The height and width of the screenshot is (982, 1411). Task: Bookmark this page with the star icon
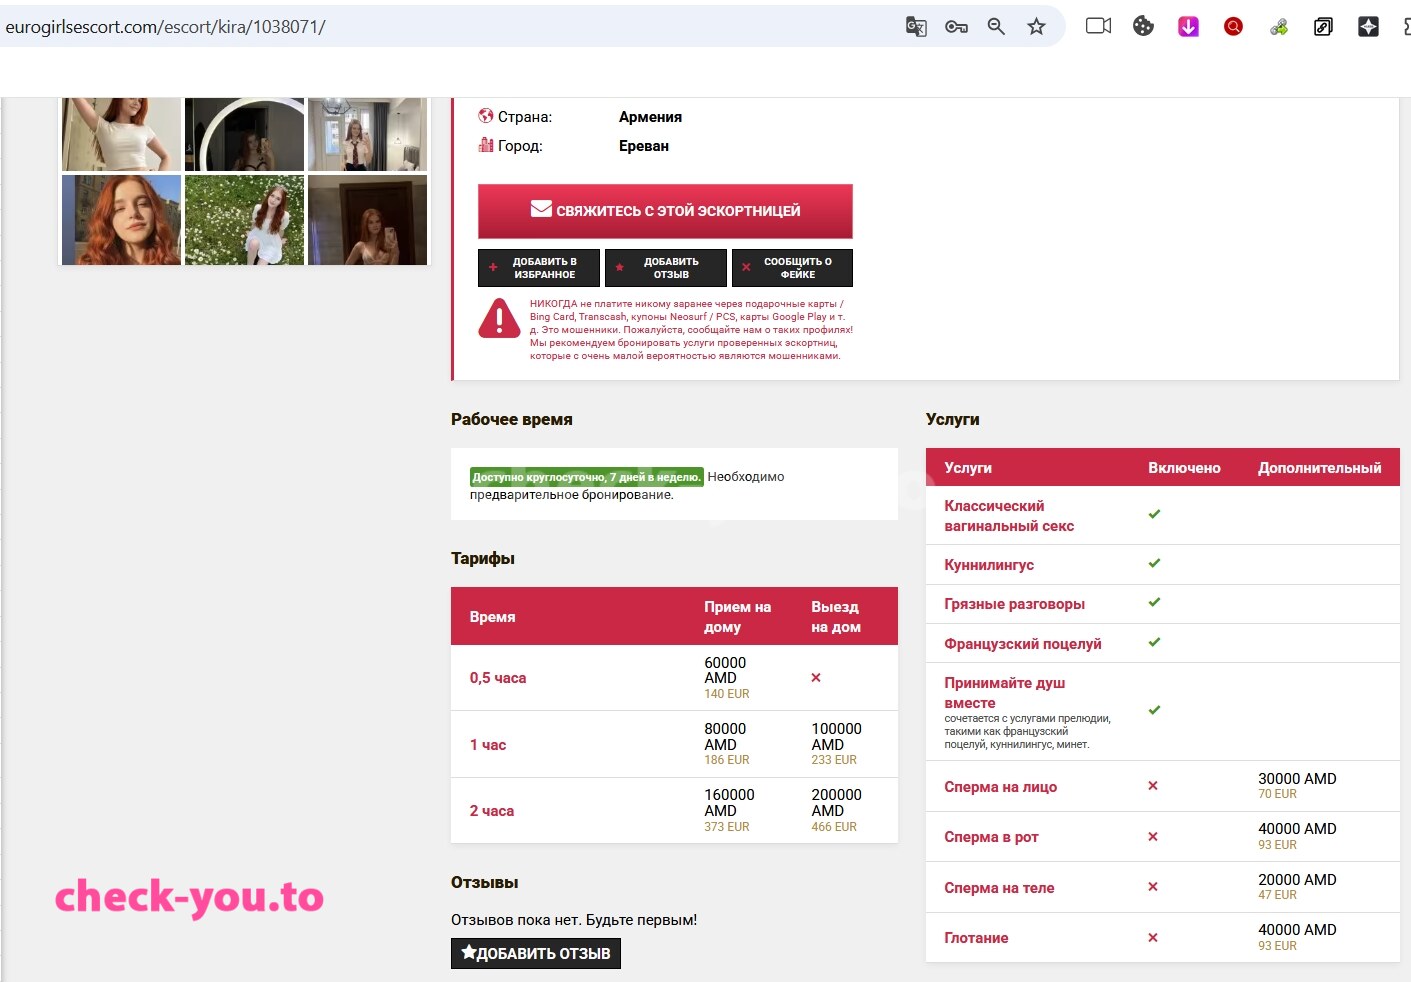point(1036,27)
